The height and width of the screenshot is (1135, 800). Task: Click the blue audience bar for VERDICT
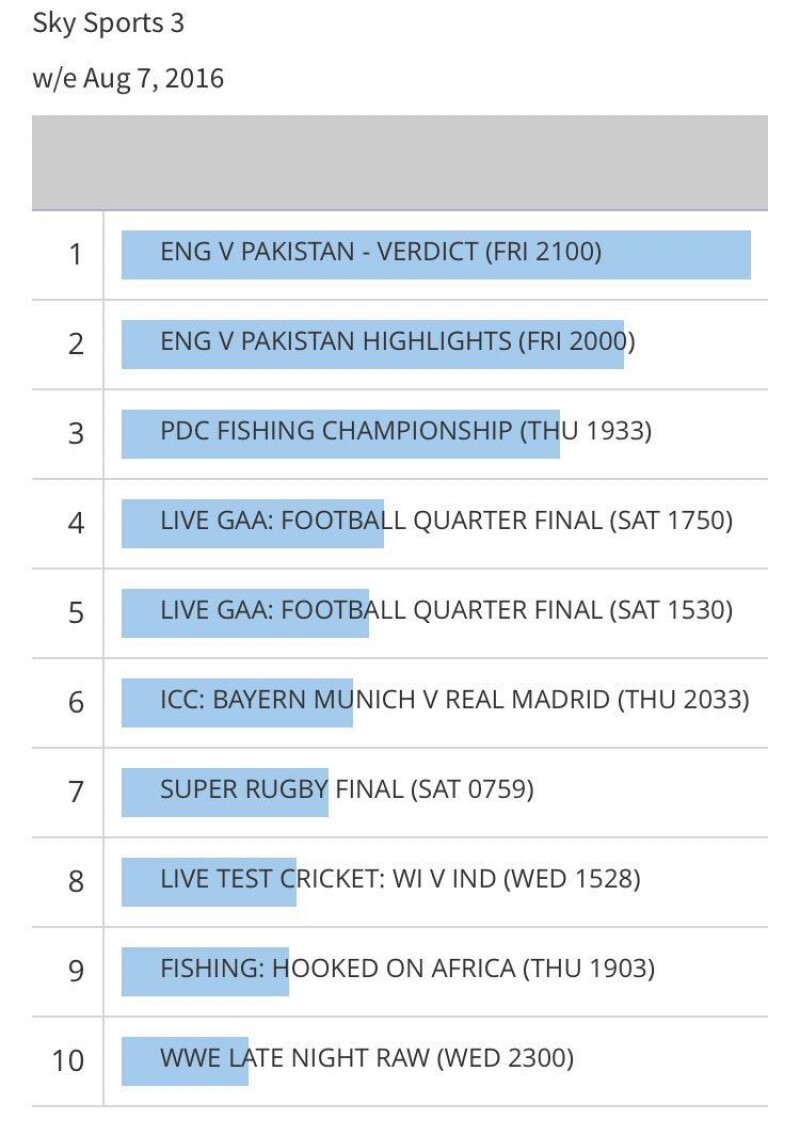pyautogui.click(x=436, y=255)
